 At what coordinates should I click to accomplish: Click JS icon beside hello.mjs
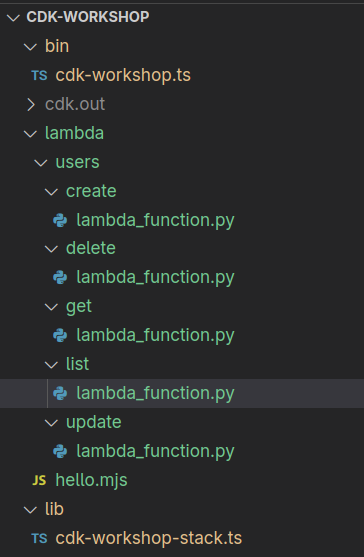pos(39,481)
